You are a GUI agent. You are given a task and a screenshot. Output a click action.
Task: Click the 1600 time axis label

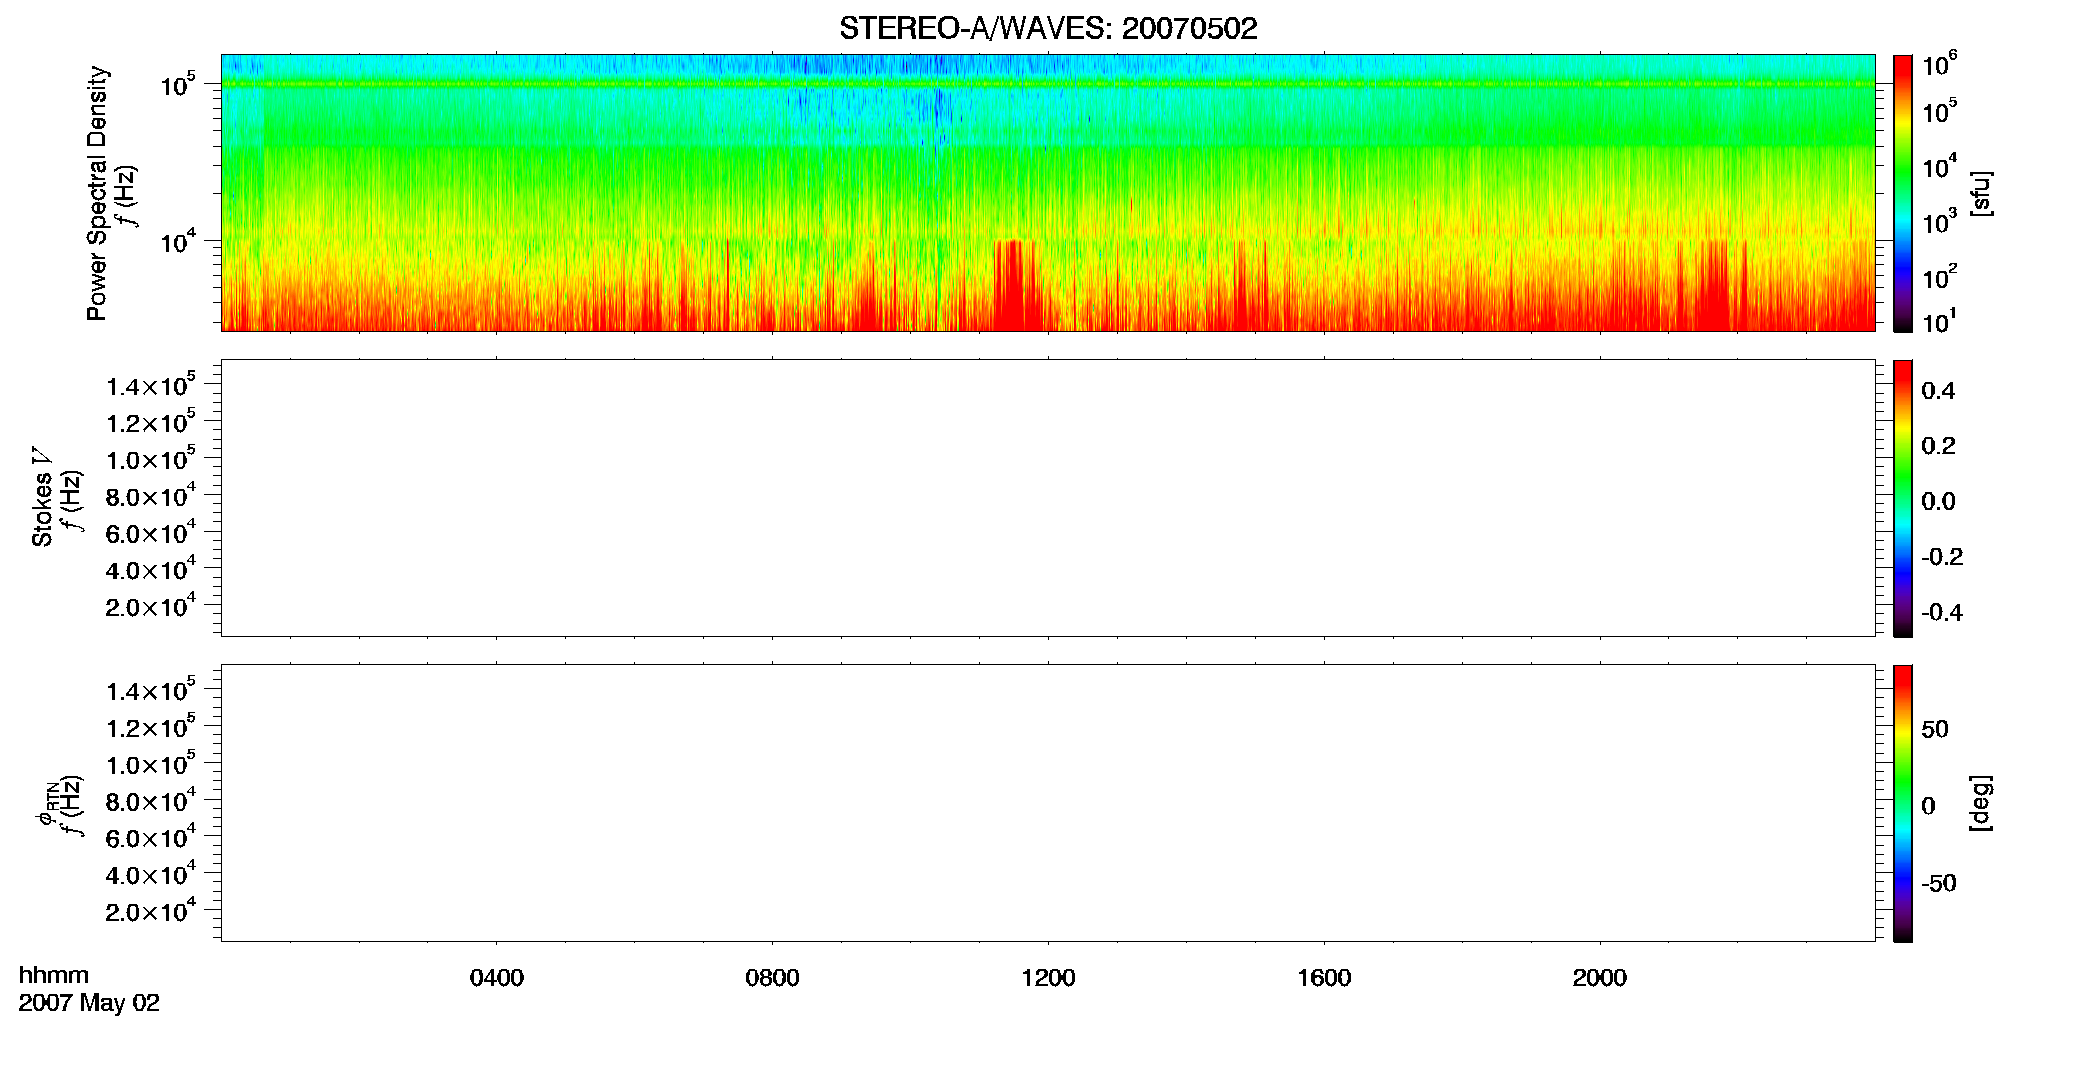(1324, 978)
